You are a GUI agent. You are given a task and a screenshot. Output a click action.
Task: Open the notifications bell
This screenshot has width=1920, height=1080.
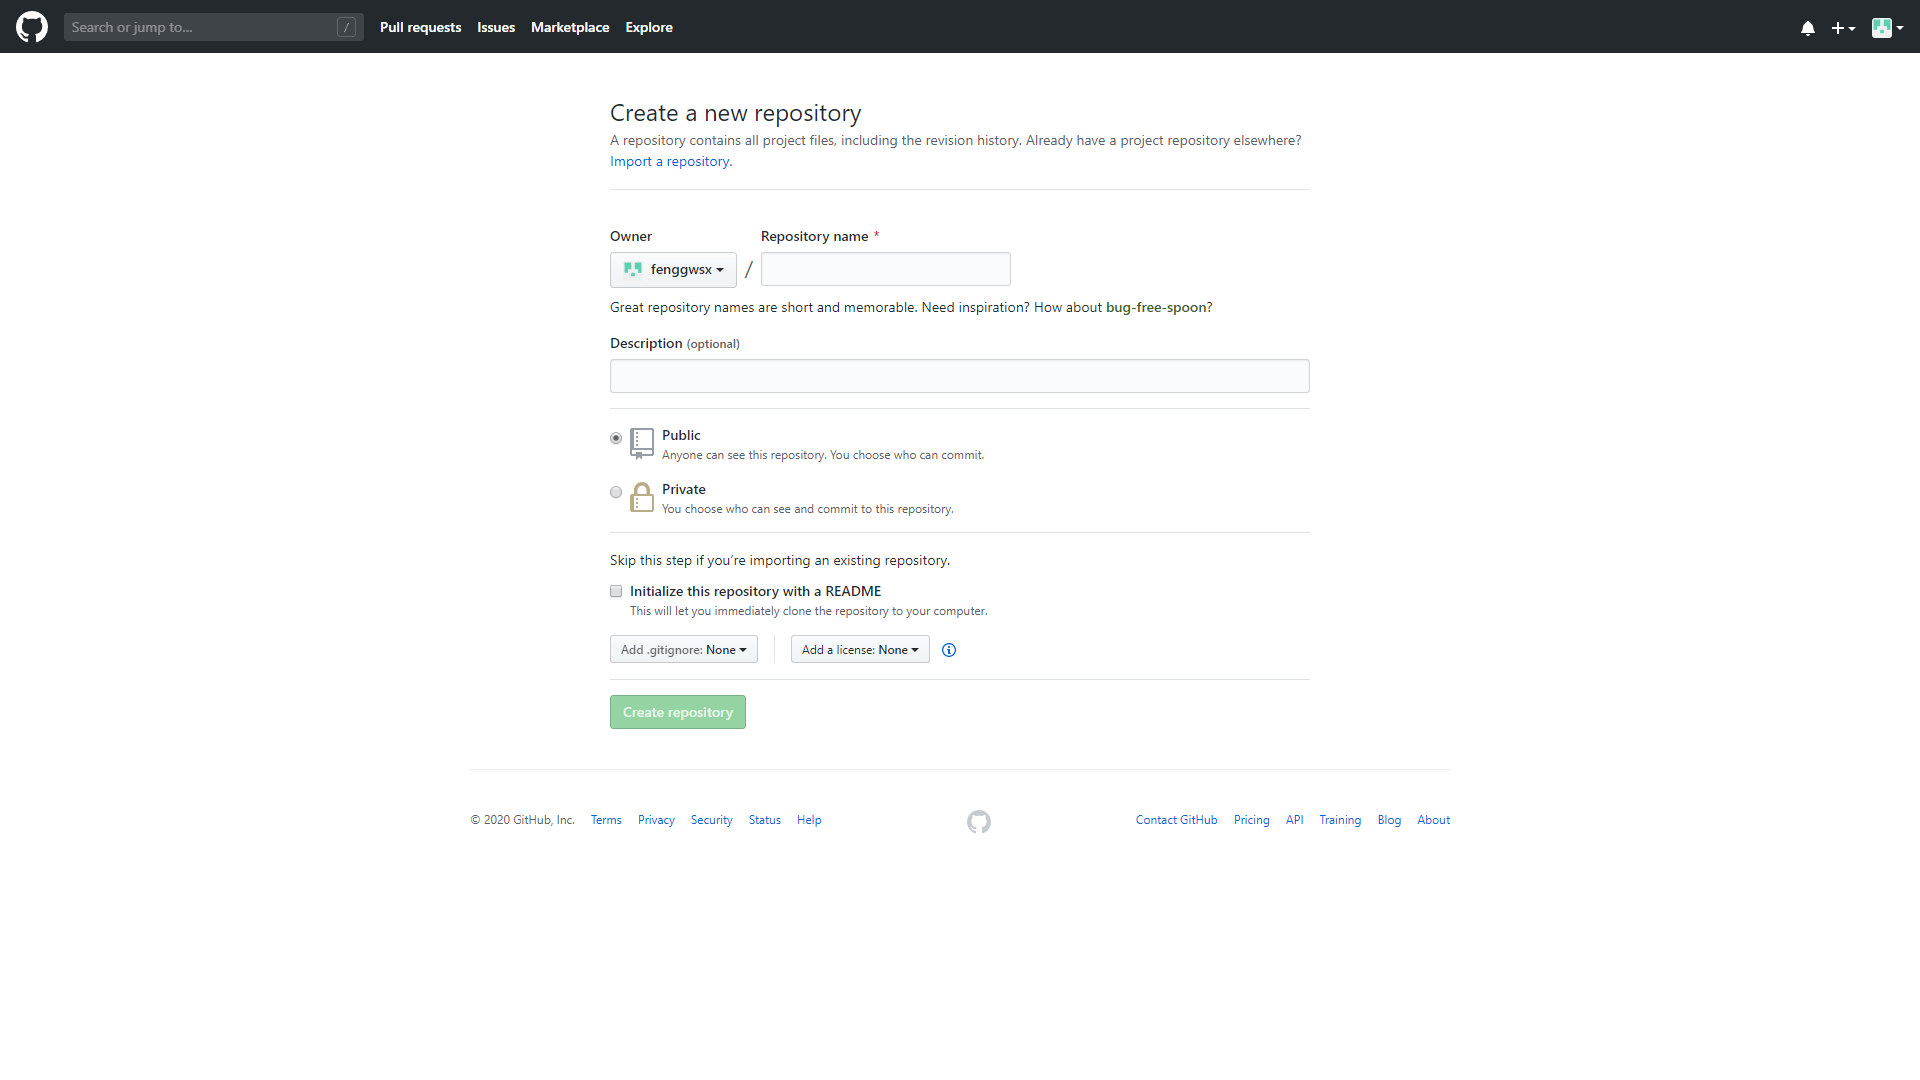click(x=1808, y=28)
